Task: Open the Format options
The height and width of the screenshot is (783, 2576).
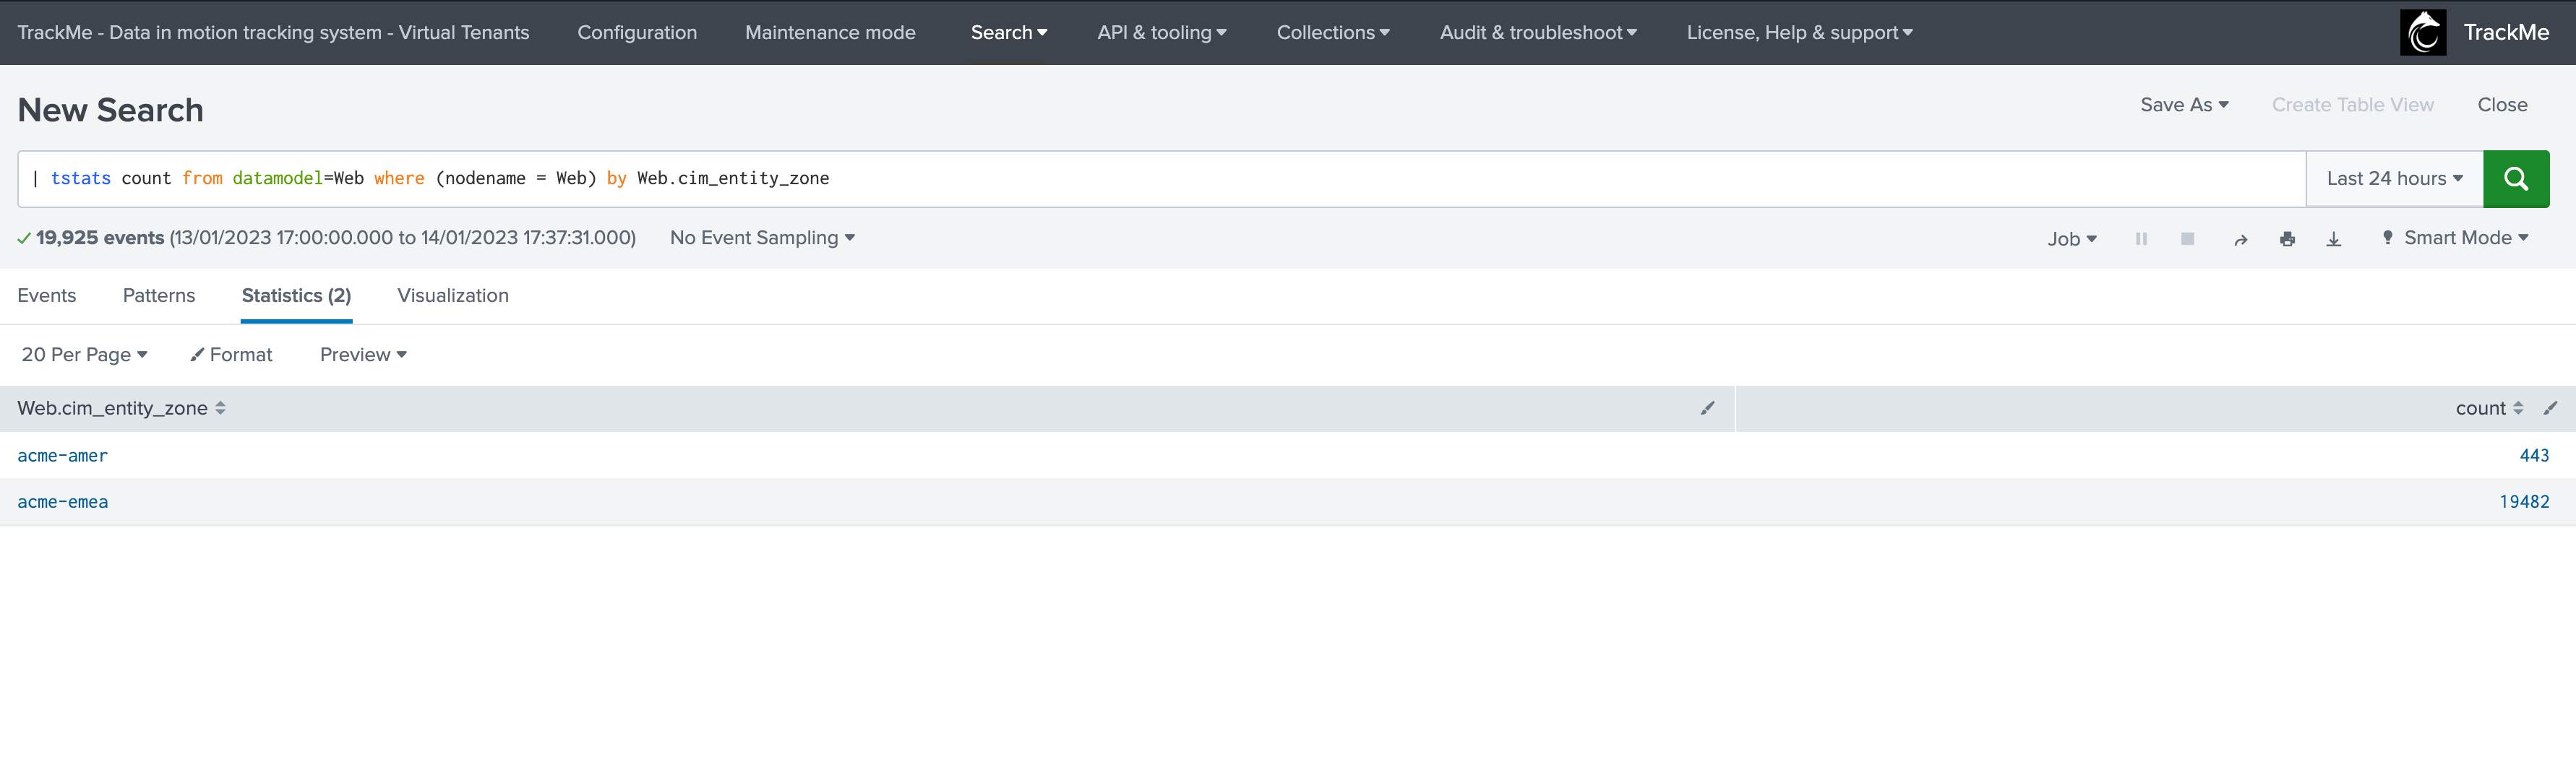Action: [x=231, y=355]
